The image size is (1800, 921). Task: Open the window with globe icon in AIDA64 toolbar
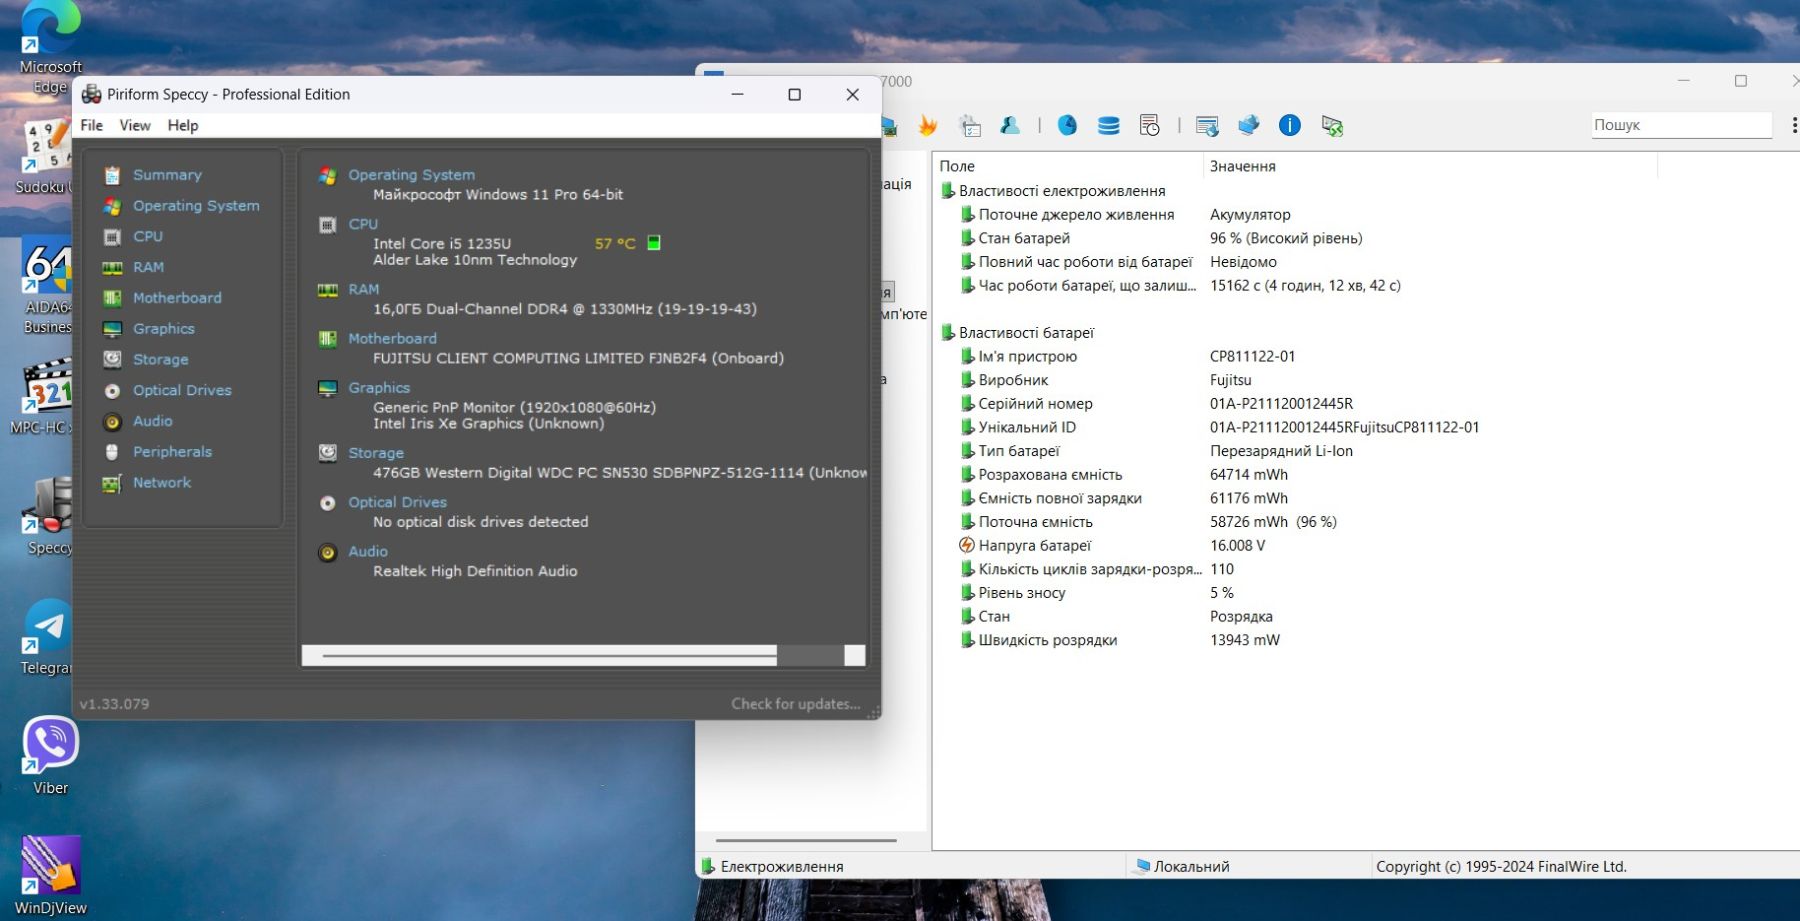[1207, 125]
